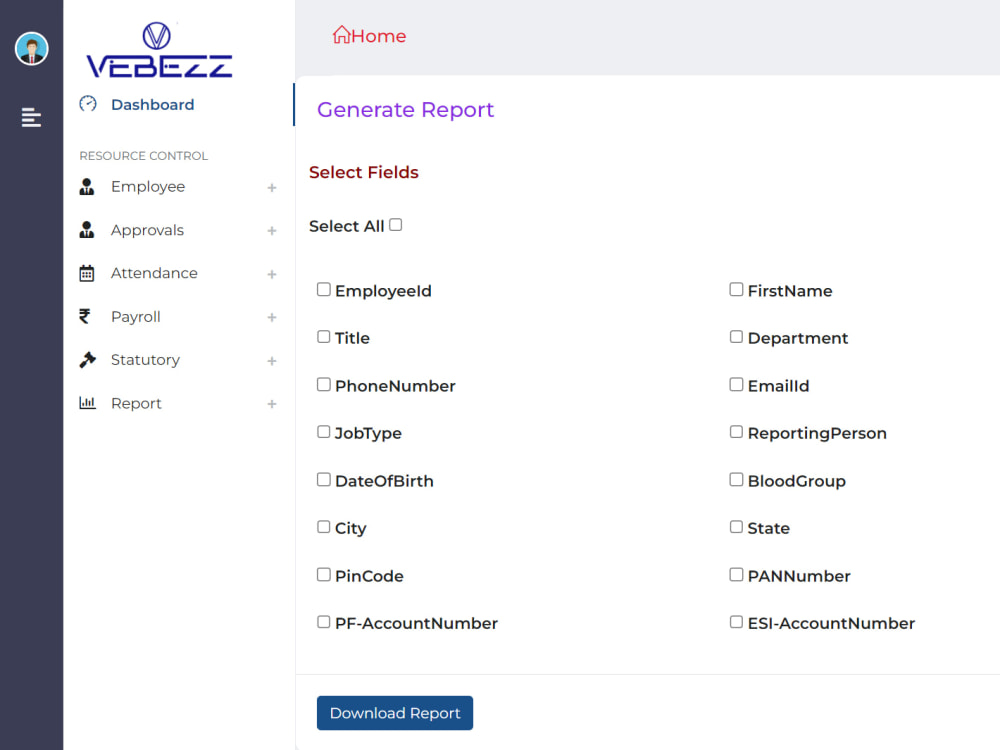The image size is (1000, 750).
Task: Expand the Employee section
Action: 272,188
